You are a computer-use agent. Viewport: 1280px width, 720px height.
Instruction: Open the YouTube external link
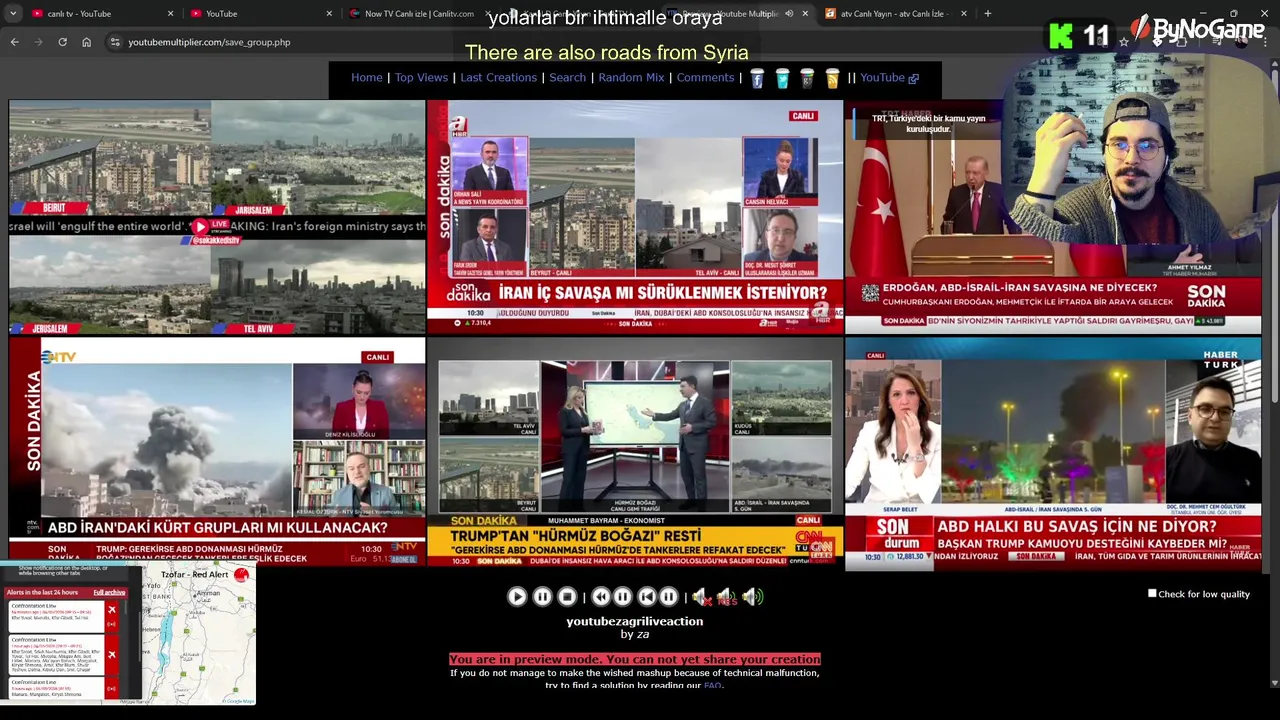pos(889,78)
